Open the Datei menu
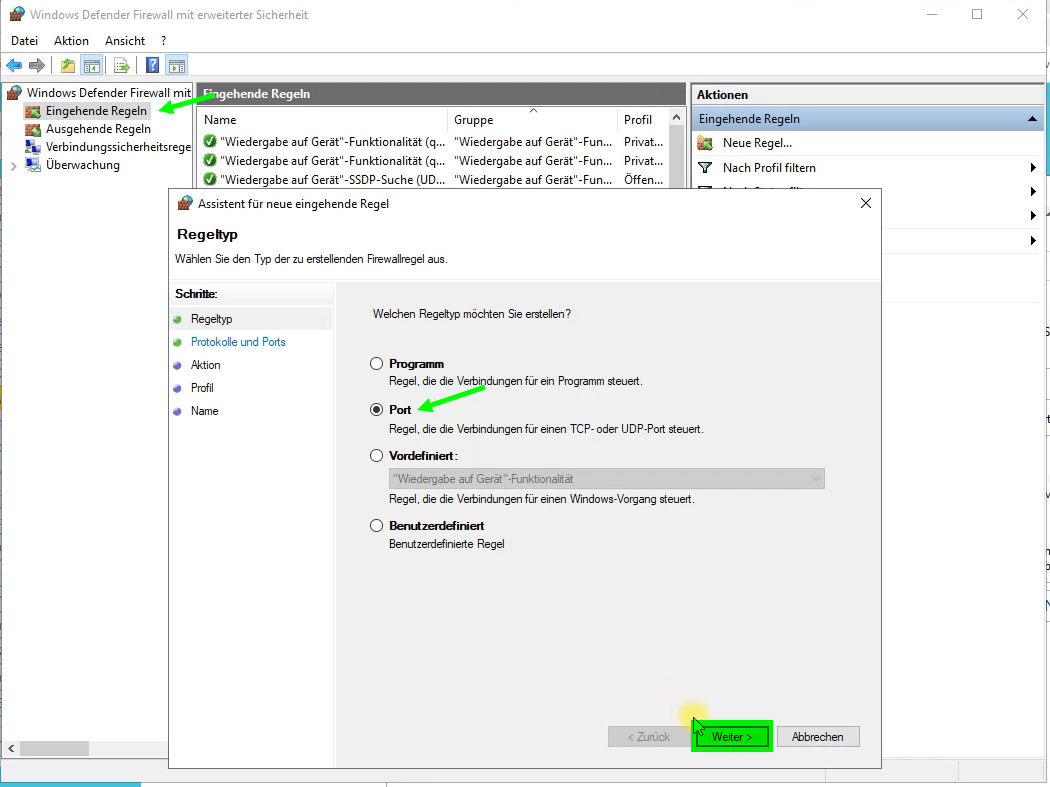1050x787 pixels. pos(24,41)
